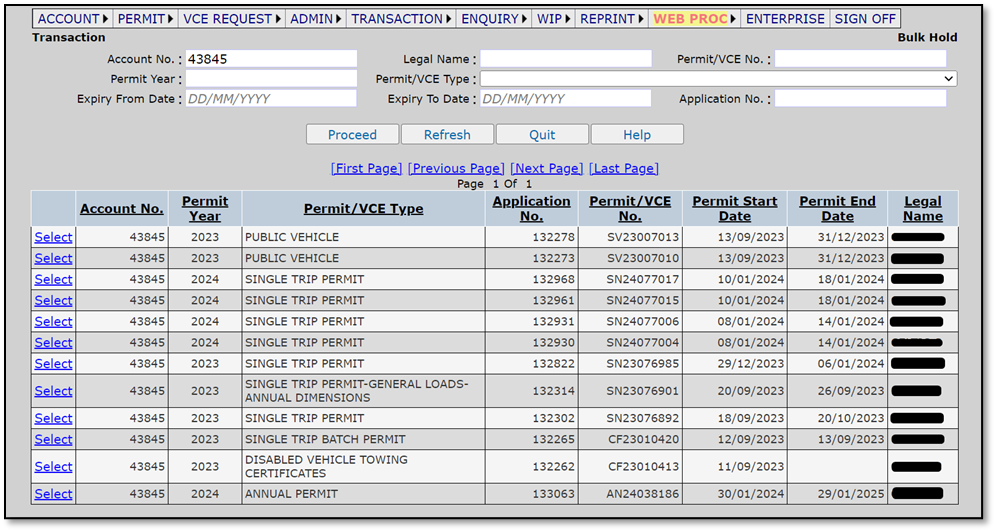The width and height of the screenshot is (996, 532).
Task: Expand the VCE REQUEST menu
Action: pyautogui.click(x=231, y=19)
